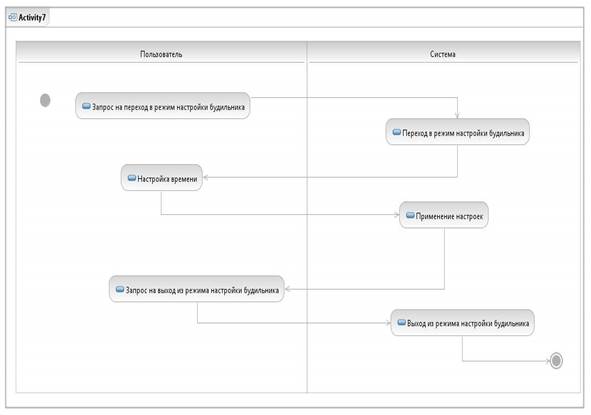Screen dimensions: 591x415
Task: Select the activity final node circle
Action: (x=556, y=361)
